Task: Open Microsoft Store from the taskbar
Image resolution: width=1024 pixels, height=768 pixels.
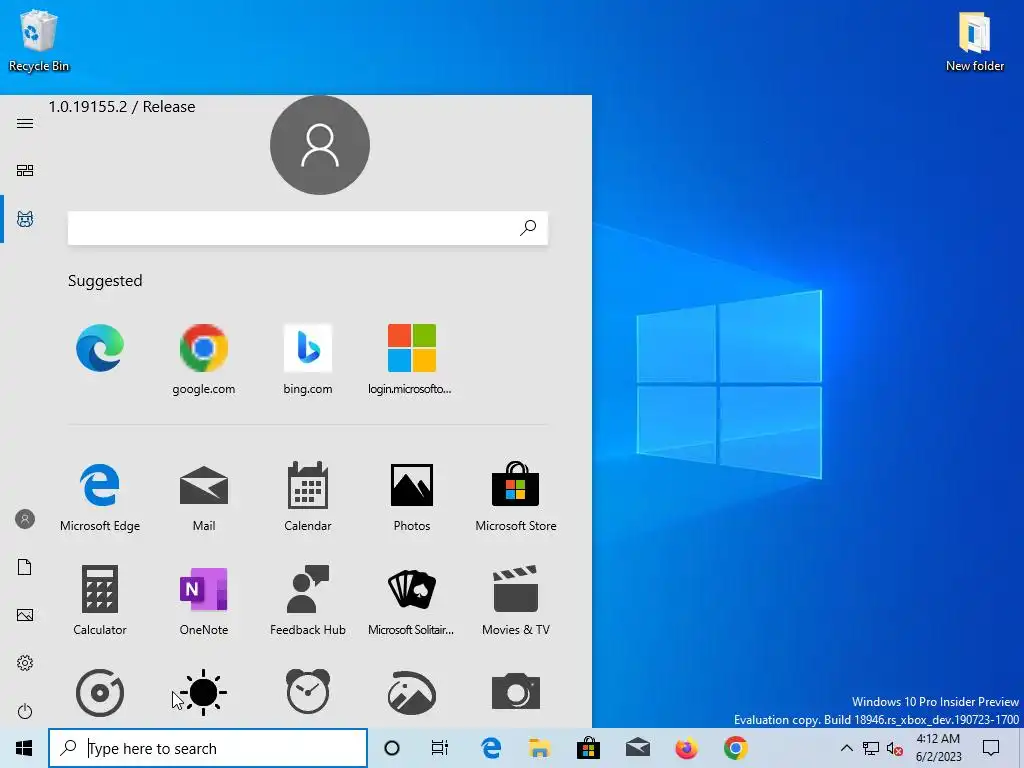Action: [588, 748]
